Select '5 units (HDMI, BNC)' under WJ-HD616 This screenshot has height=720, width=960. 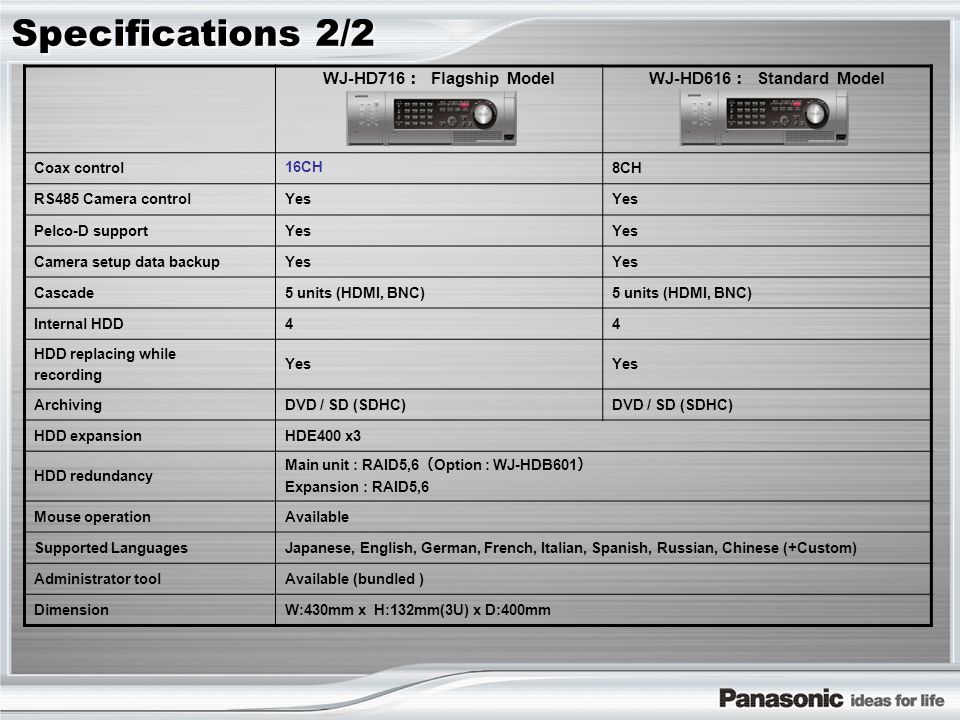[x=681, y=293]
